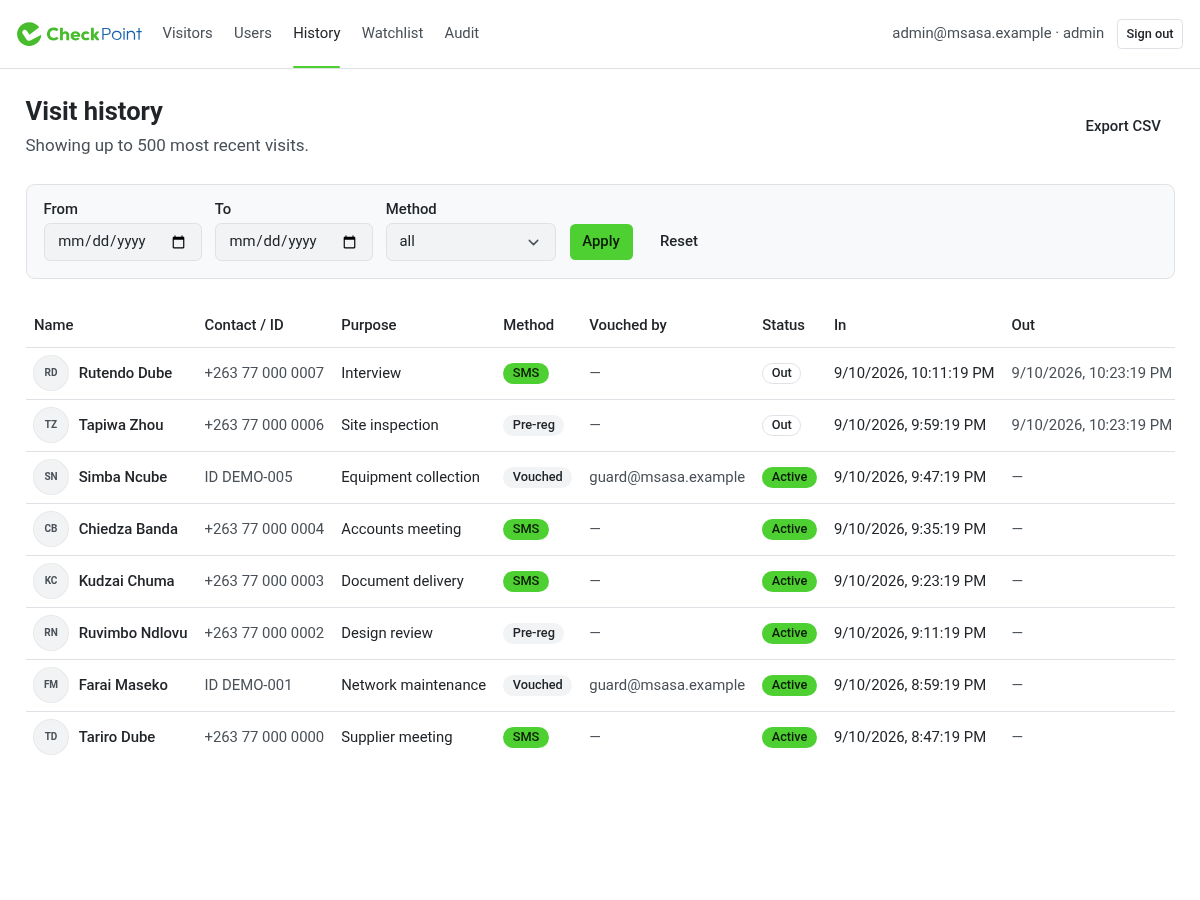
Task: Go to the Visitors tab
Action: 188,33
